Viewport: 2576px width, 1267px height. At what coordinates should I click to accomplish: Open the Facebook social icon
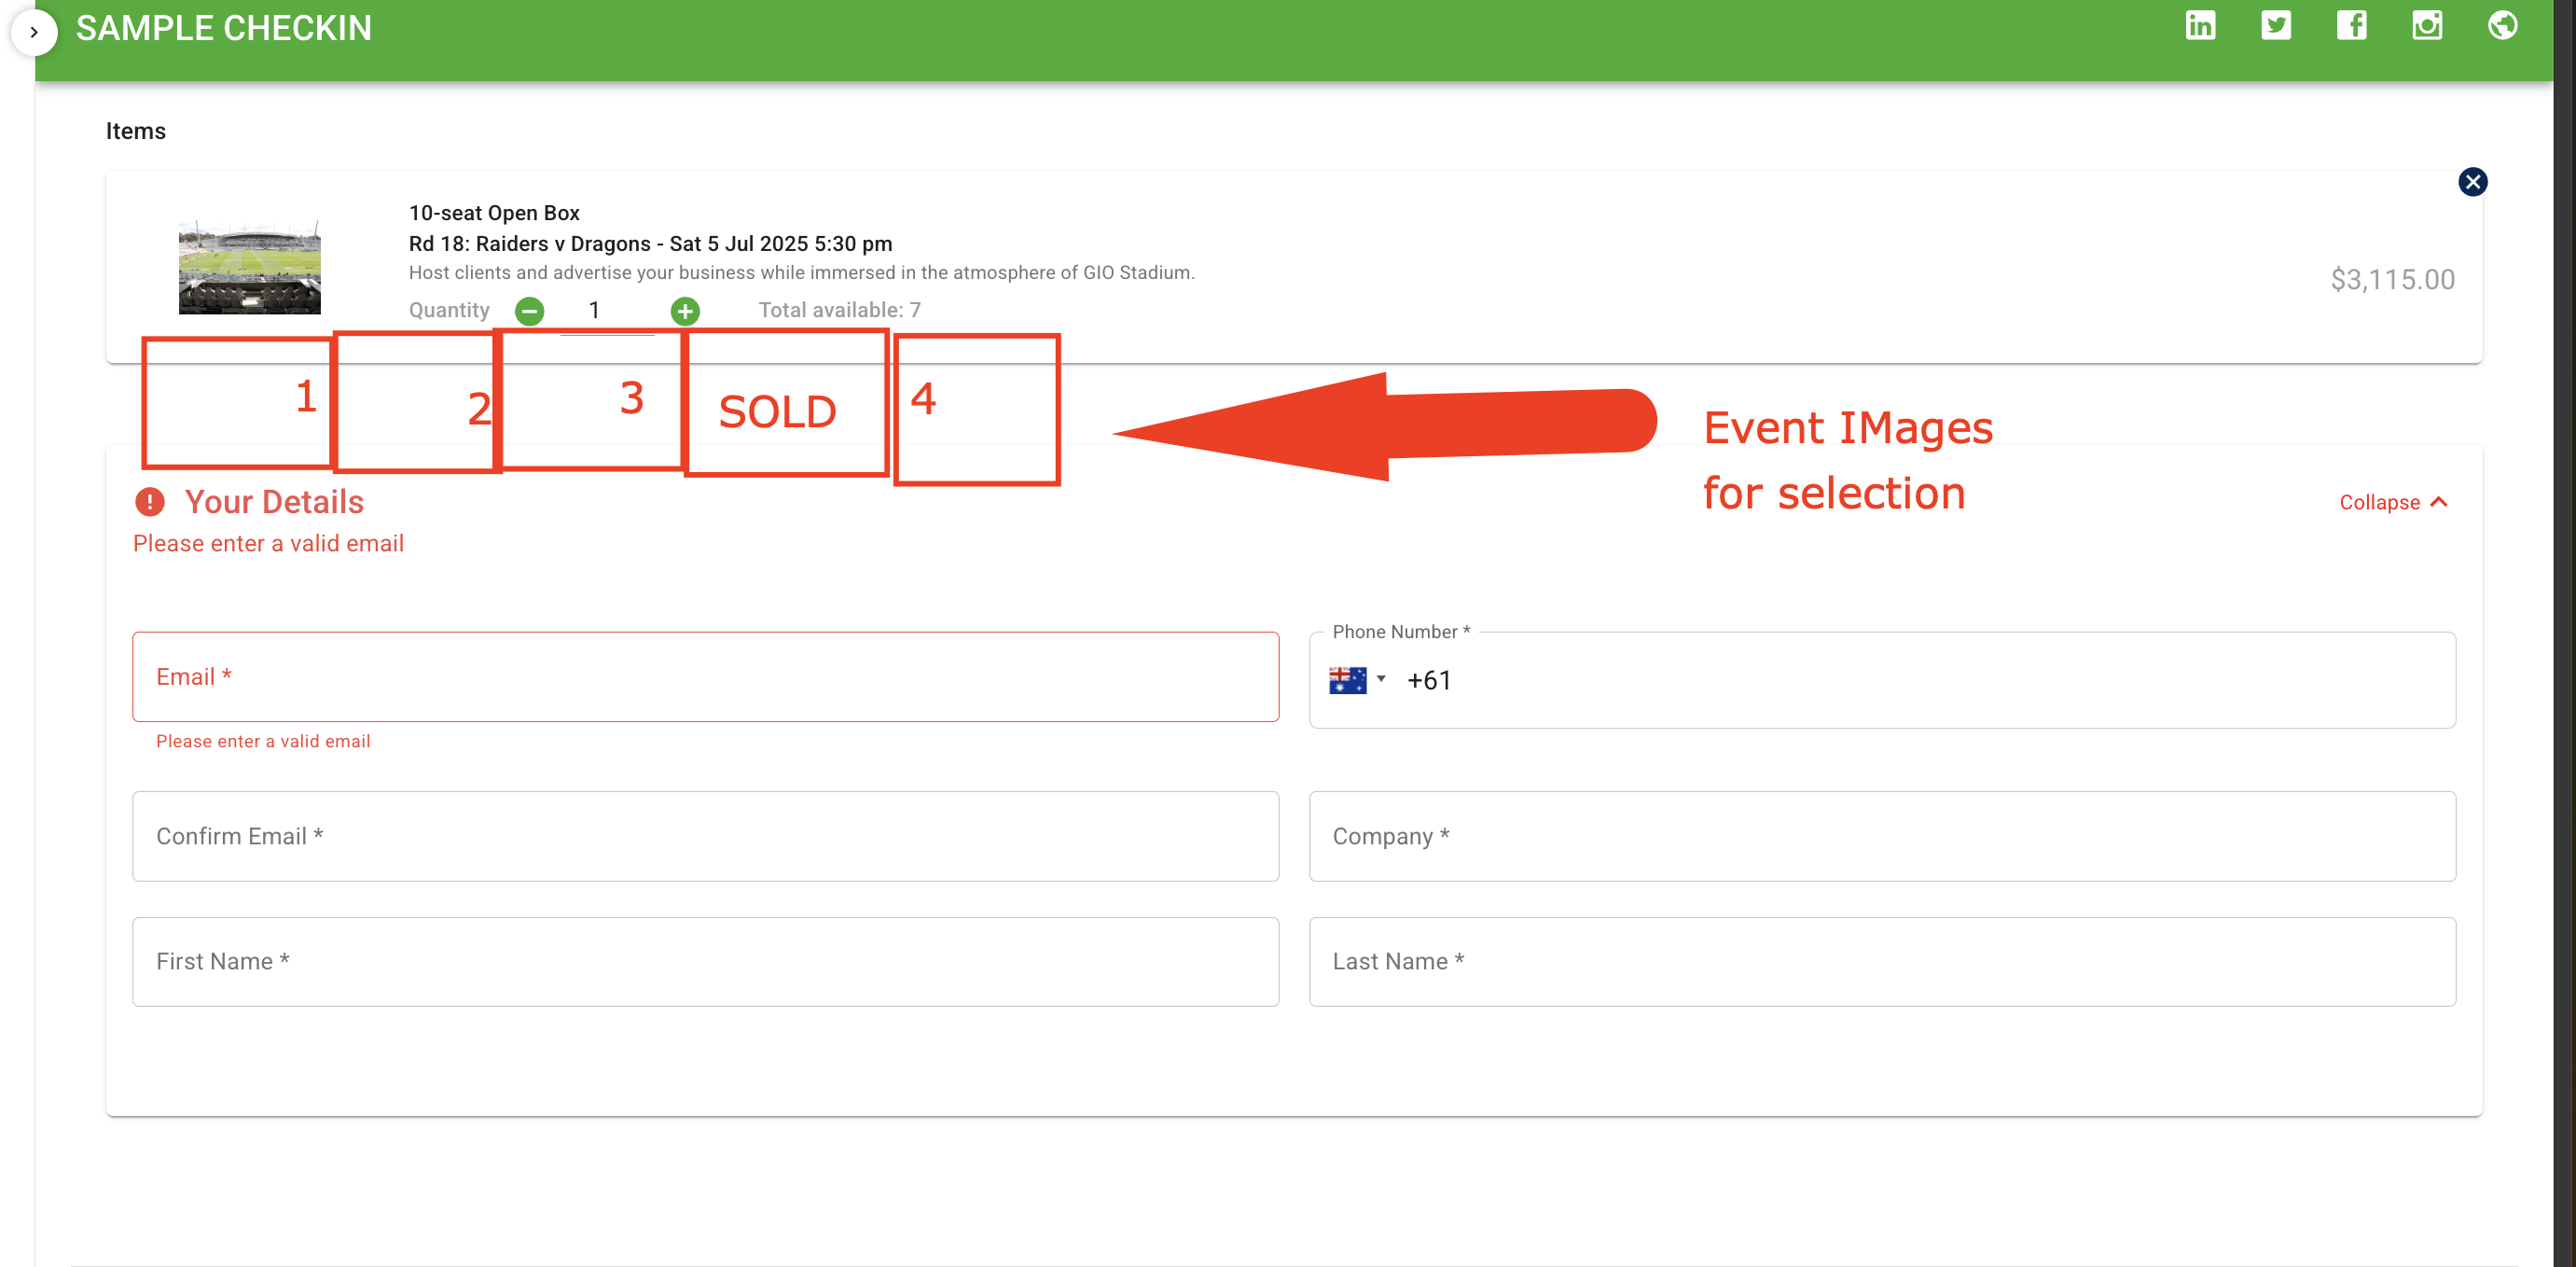click(2351, 25)
